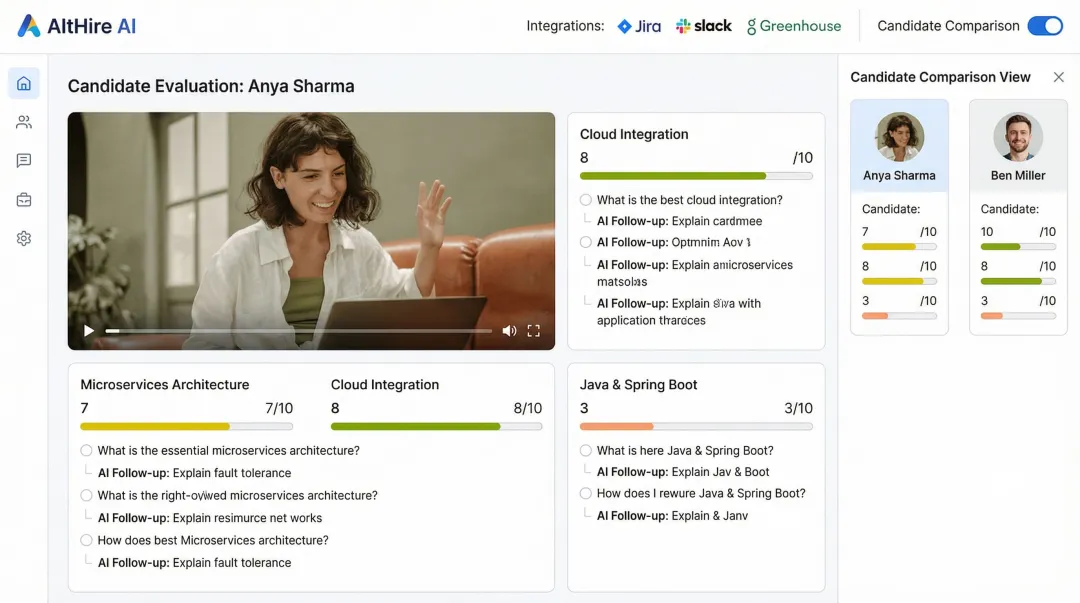Image resolution: width=1080 pixels, height=603 pixels.
Task: Disable the Candidate Comparison toggle
Action: coord(1043,25)
